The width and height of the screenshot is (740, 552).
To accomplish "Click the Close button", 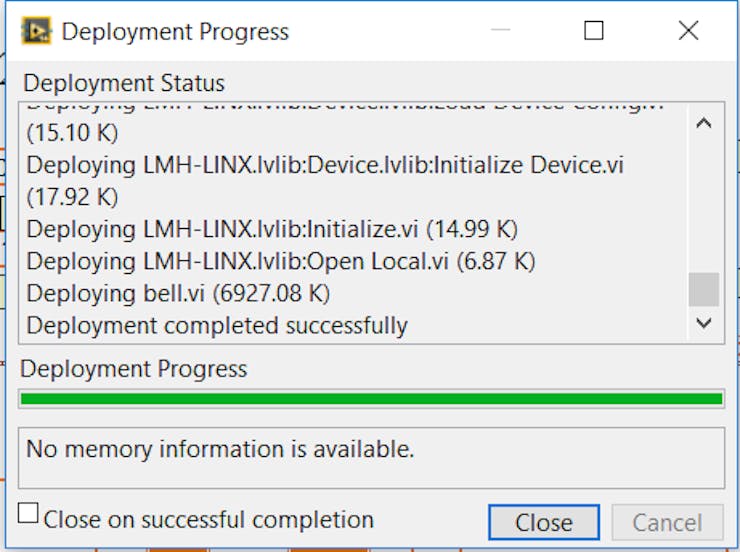I will click(x=544, y=522).
